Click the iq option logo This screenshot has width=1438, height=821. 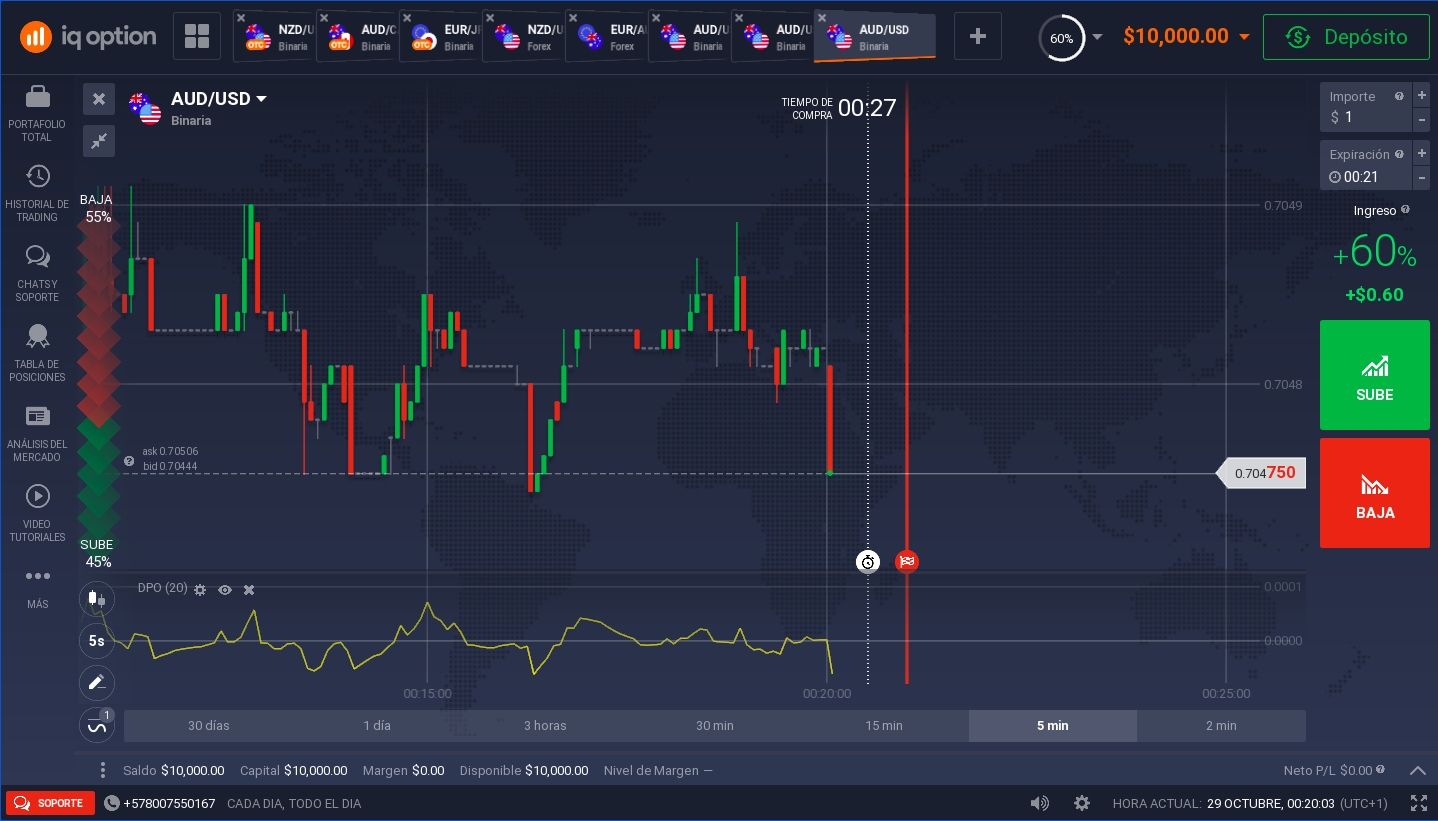(88, 37)
